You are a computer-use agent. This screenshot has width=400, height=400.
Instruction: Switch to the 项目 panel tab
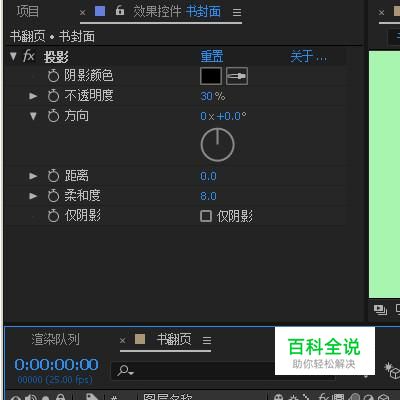point(28,12)
